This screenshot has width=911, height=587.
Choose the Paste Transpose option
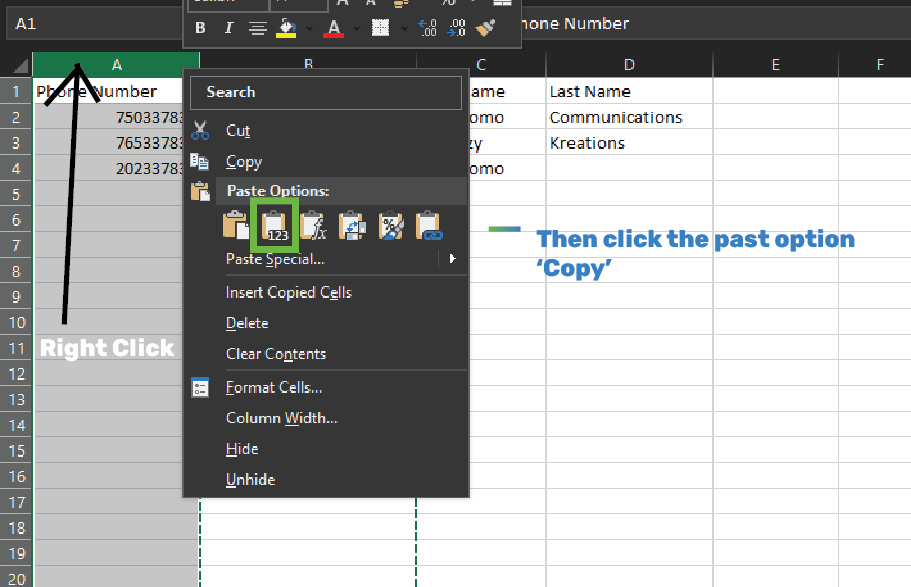(352, 226)
